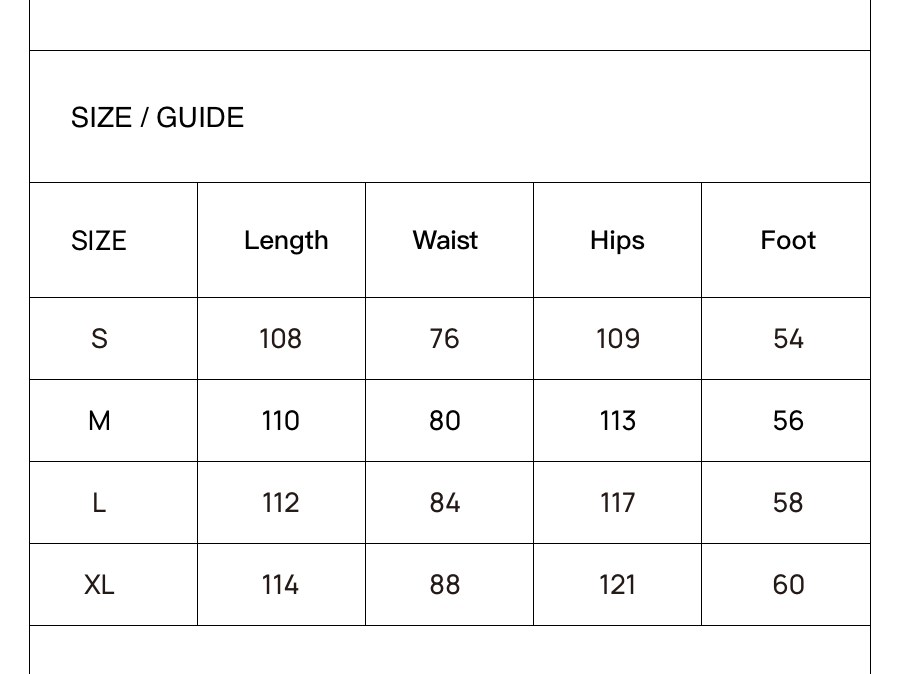Click the SIZE / GUIDE heading

click(x=157, y=118)
